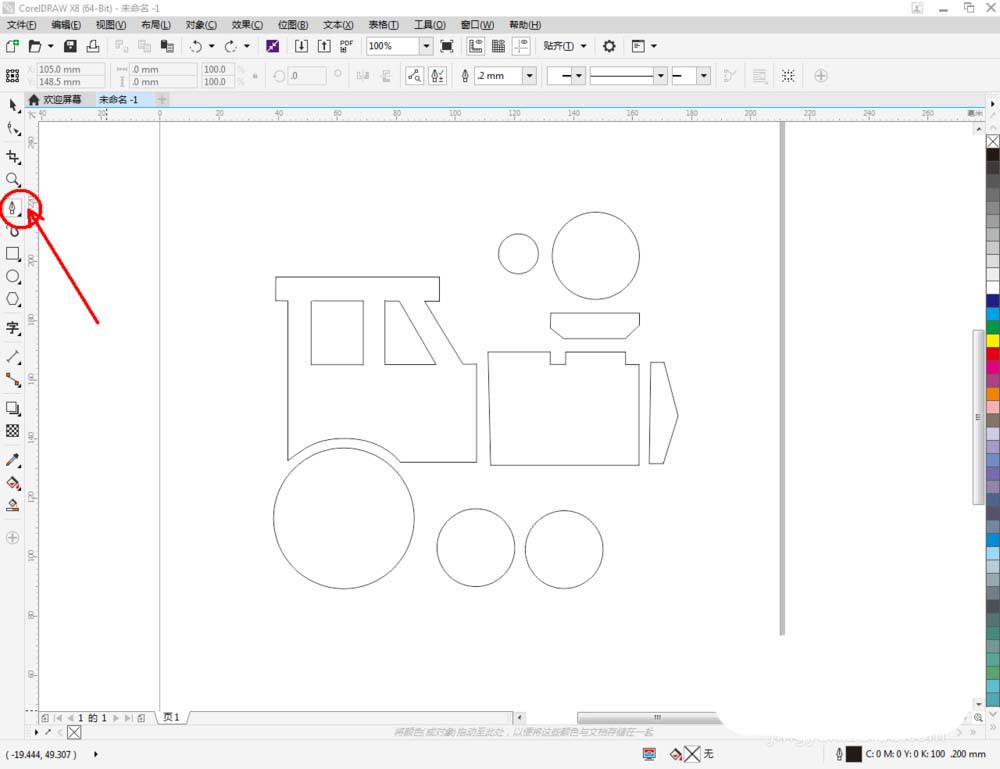Open the Options gear icon
This screenshot has width=1000, height=769.
[x=609, y=46]
